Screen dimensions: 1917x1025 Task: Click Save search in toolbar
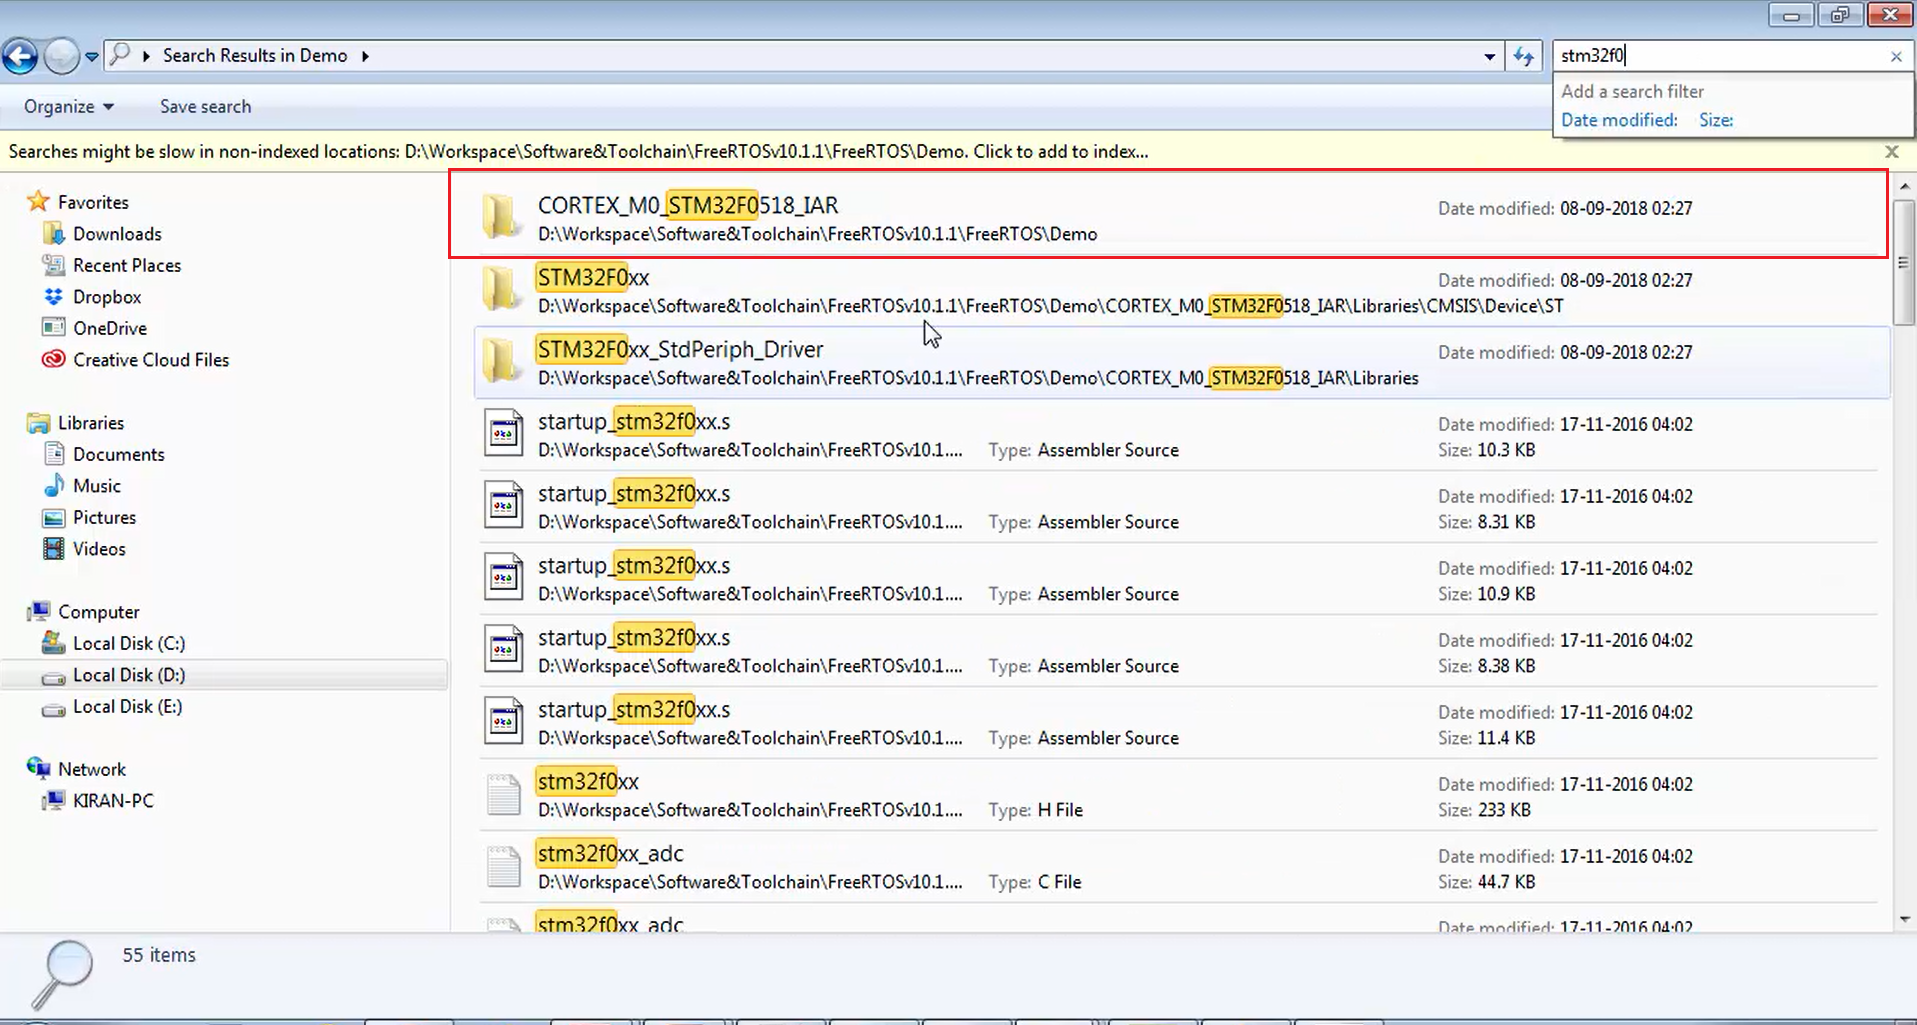click(x=205, y=107)
